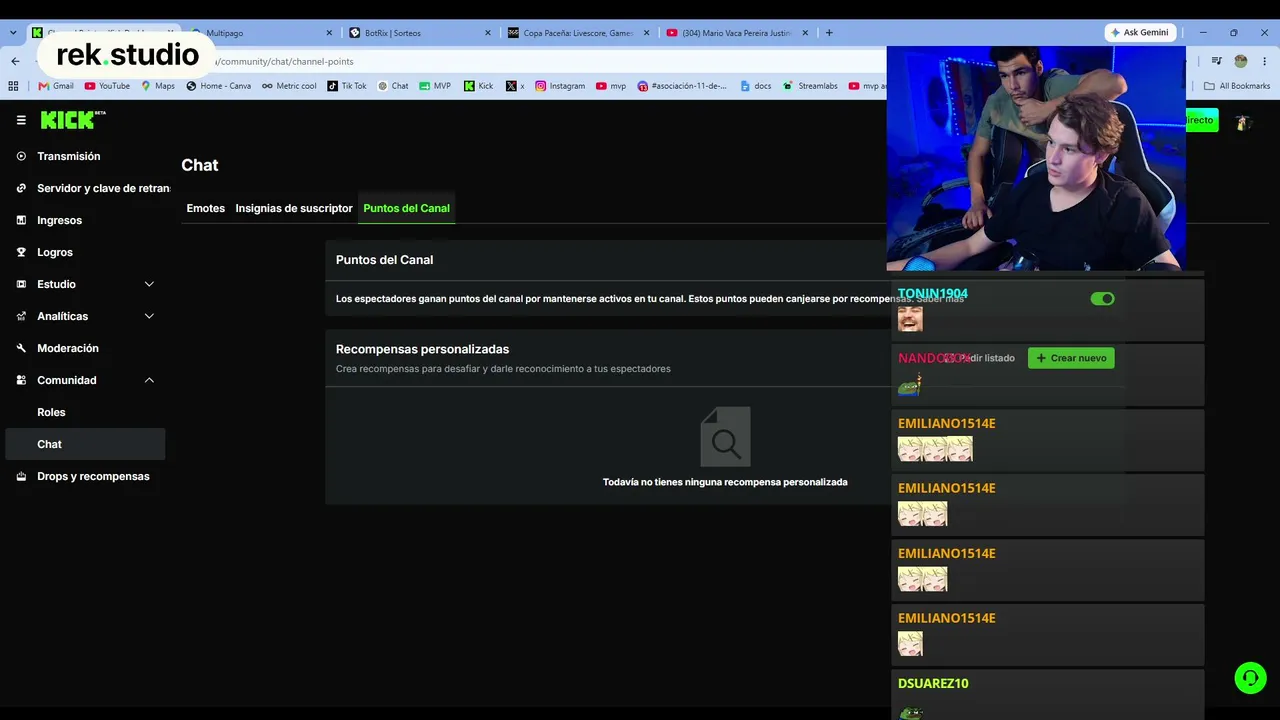Click the address bar URL
1280x720 pixels.
[x=282, y=61]
